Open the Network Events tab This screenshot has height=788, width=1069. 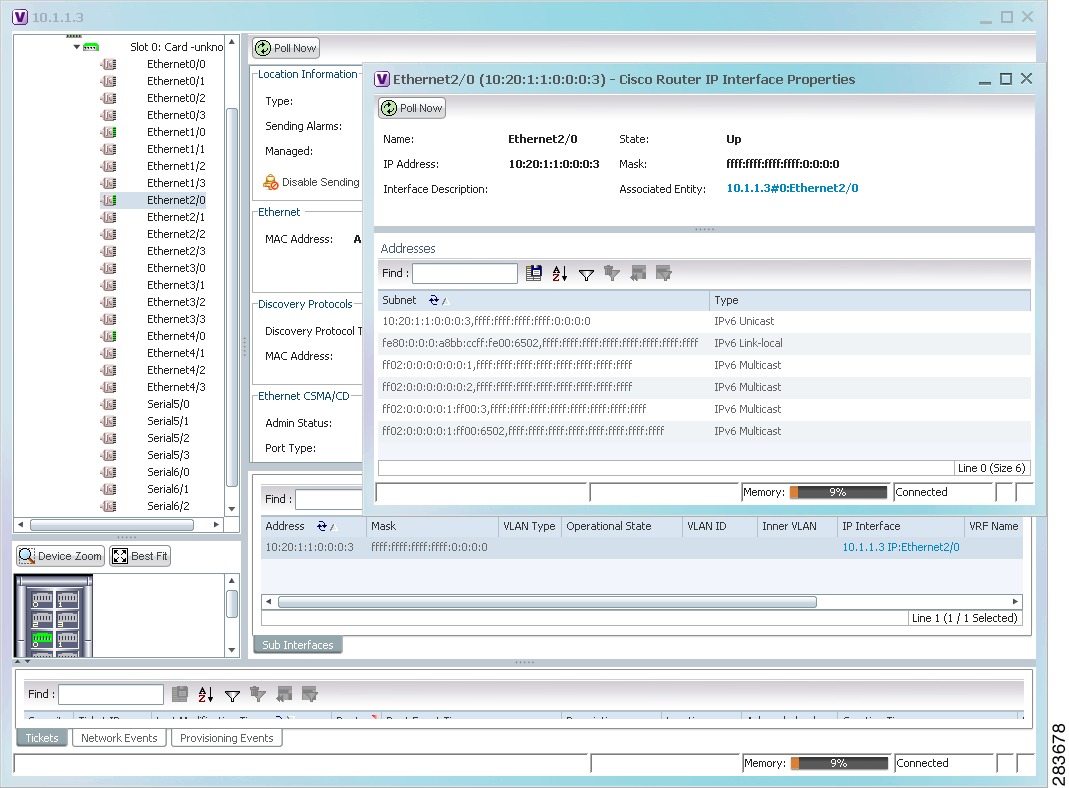click(119, 738)
